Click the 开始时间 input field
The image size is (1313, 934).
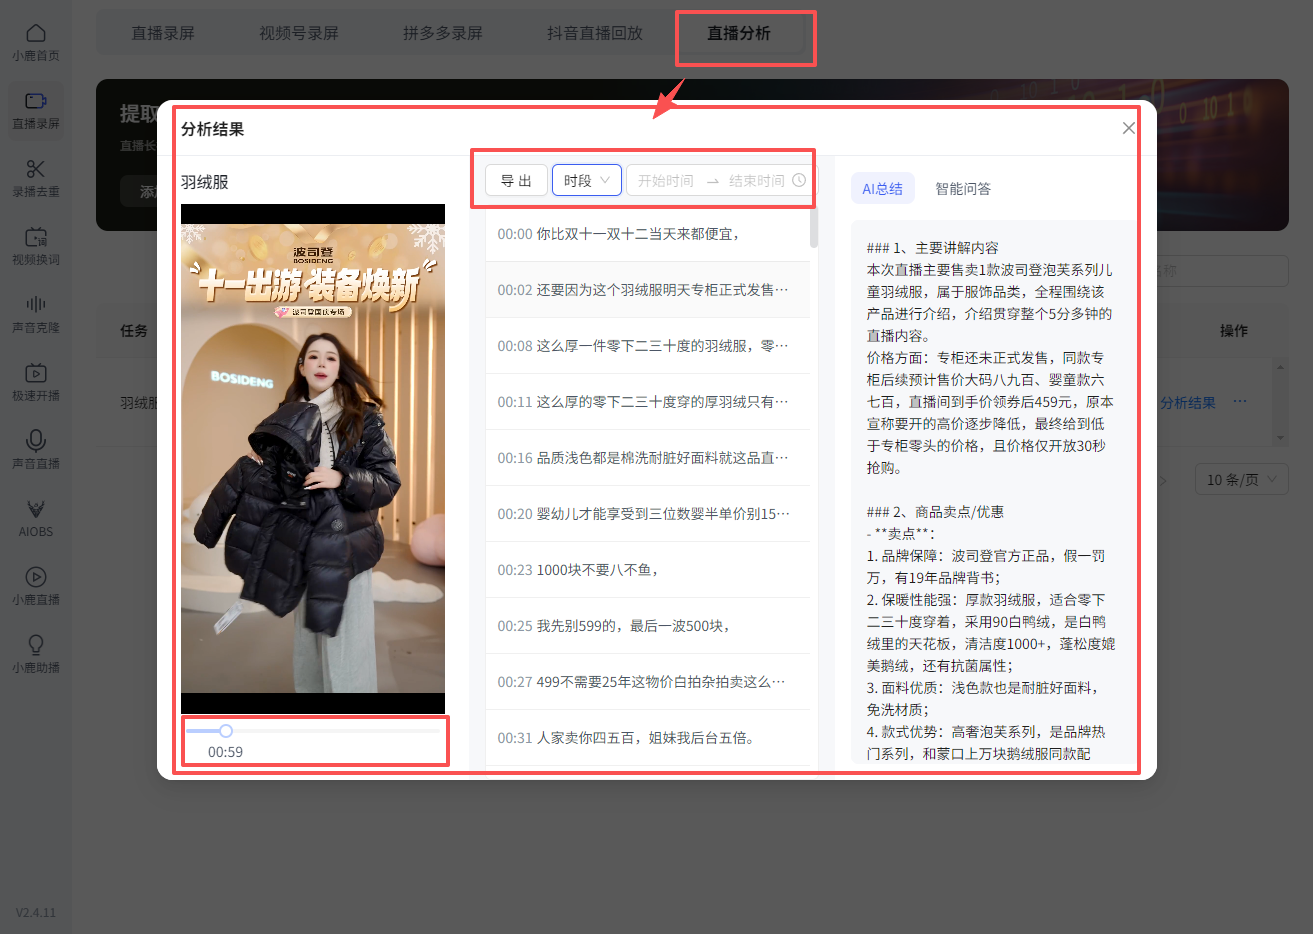(x=666, y=181)
